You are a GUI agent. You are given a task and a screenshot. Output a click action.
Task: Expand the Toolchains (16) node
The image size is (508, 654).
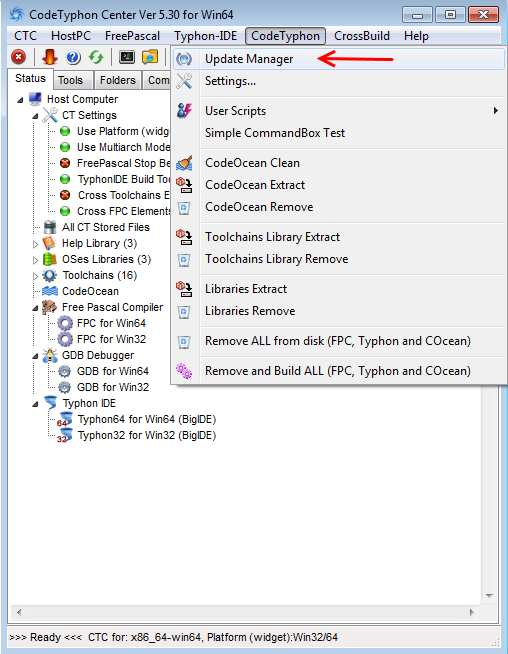pyautogui.click(x=35, y=276)
